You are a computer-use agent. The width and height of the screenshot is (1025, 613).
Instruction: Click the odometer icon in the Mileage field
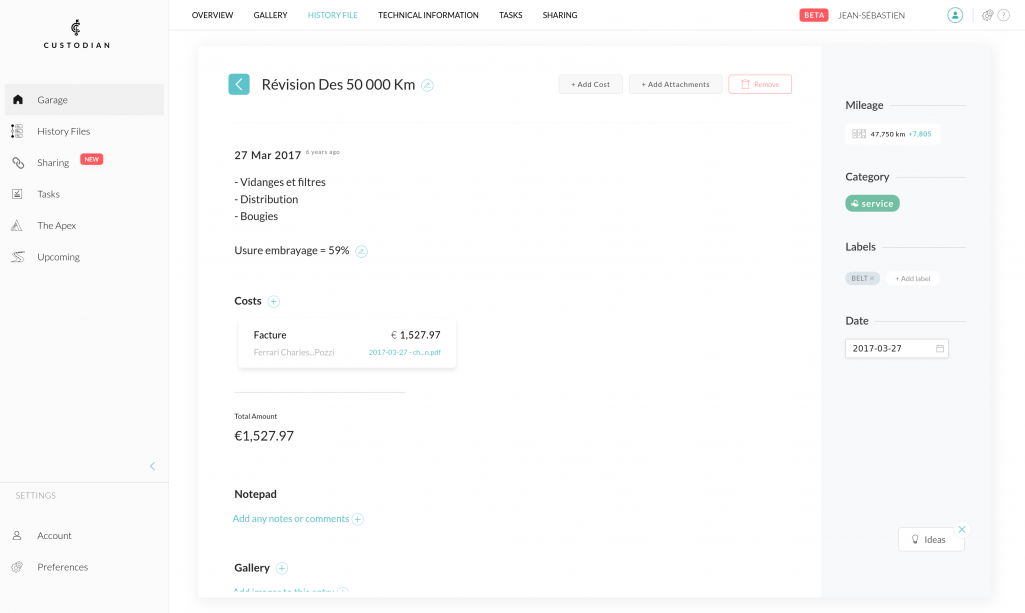point(859,134)
